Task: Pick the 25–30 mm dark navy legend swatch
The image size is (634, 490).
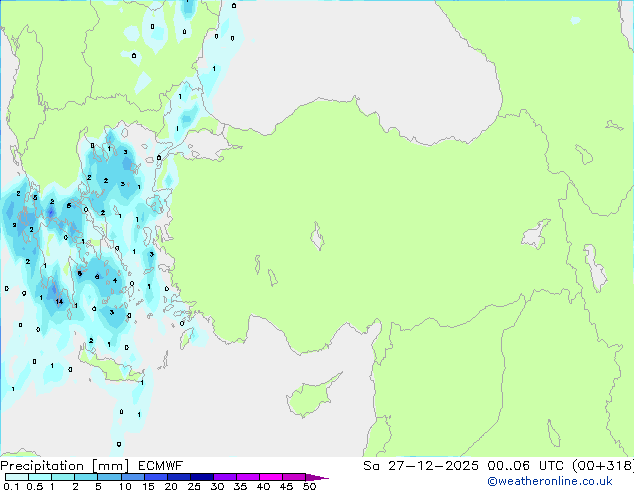Action: click(202, 477)
